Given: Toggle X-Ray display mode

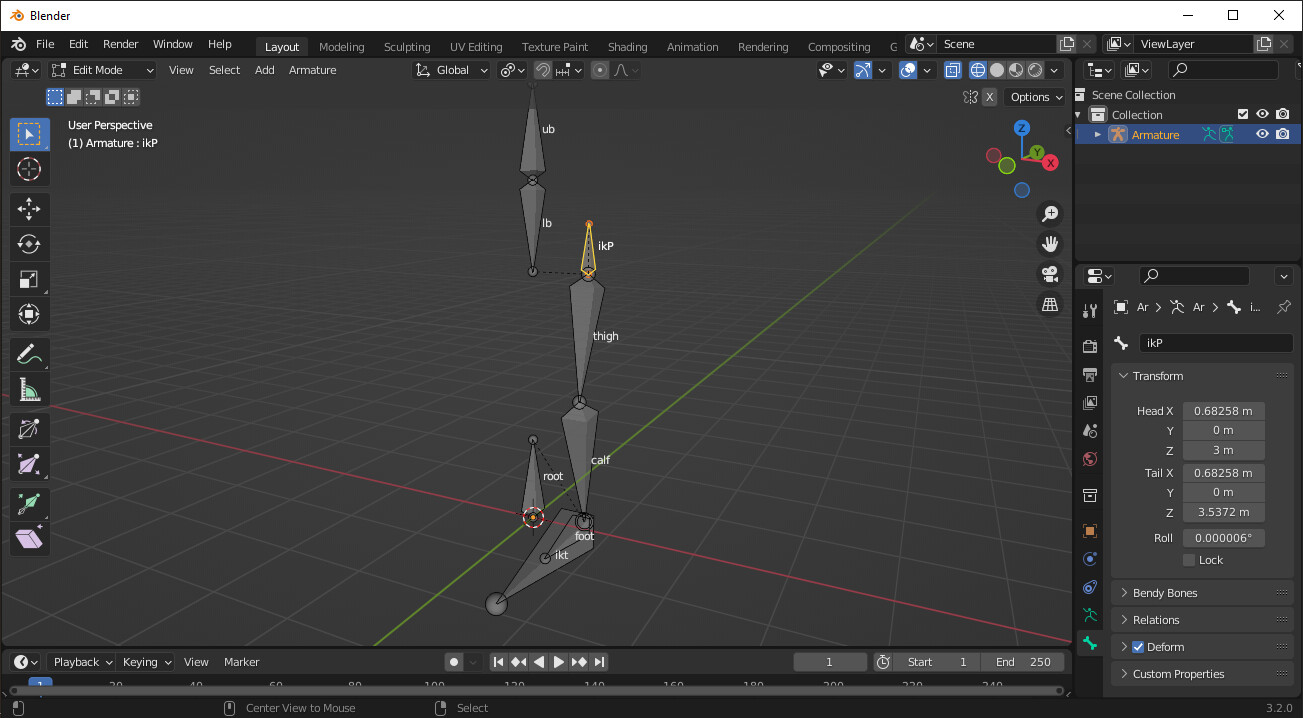Looking at the screenshot, I should [x=953, y=70].
